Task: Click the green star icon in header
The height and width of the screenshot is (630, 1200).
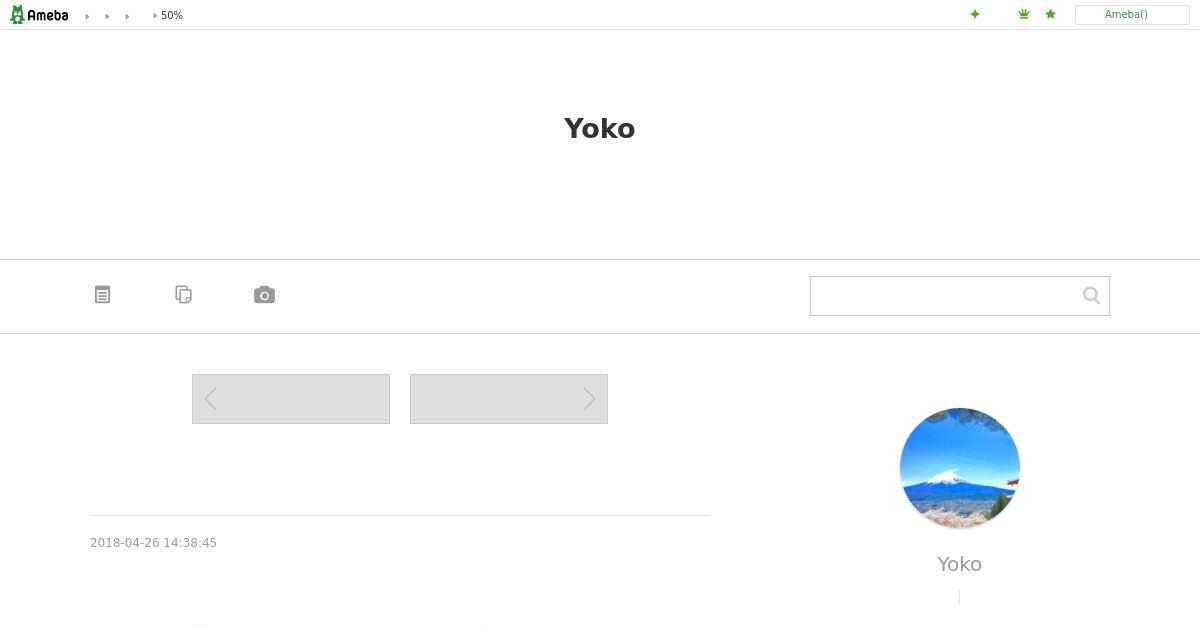Action: click(x=1050, y=14)
